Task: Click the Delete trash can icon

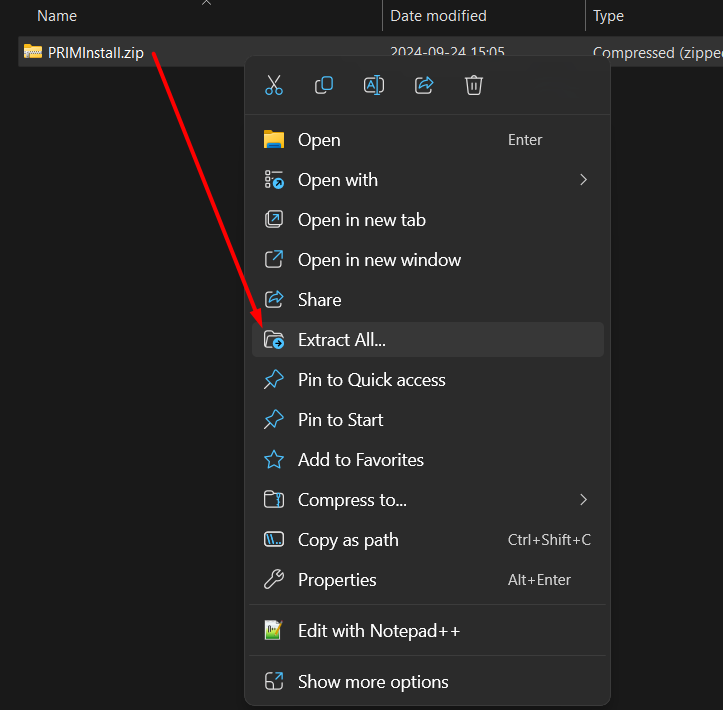Action: [474, 86]
